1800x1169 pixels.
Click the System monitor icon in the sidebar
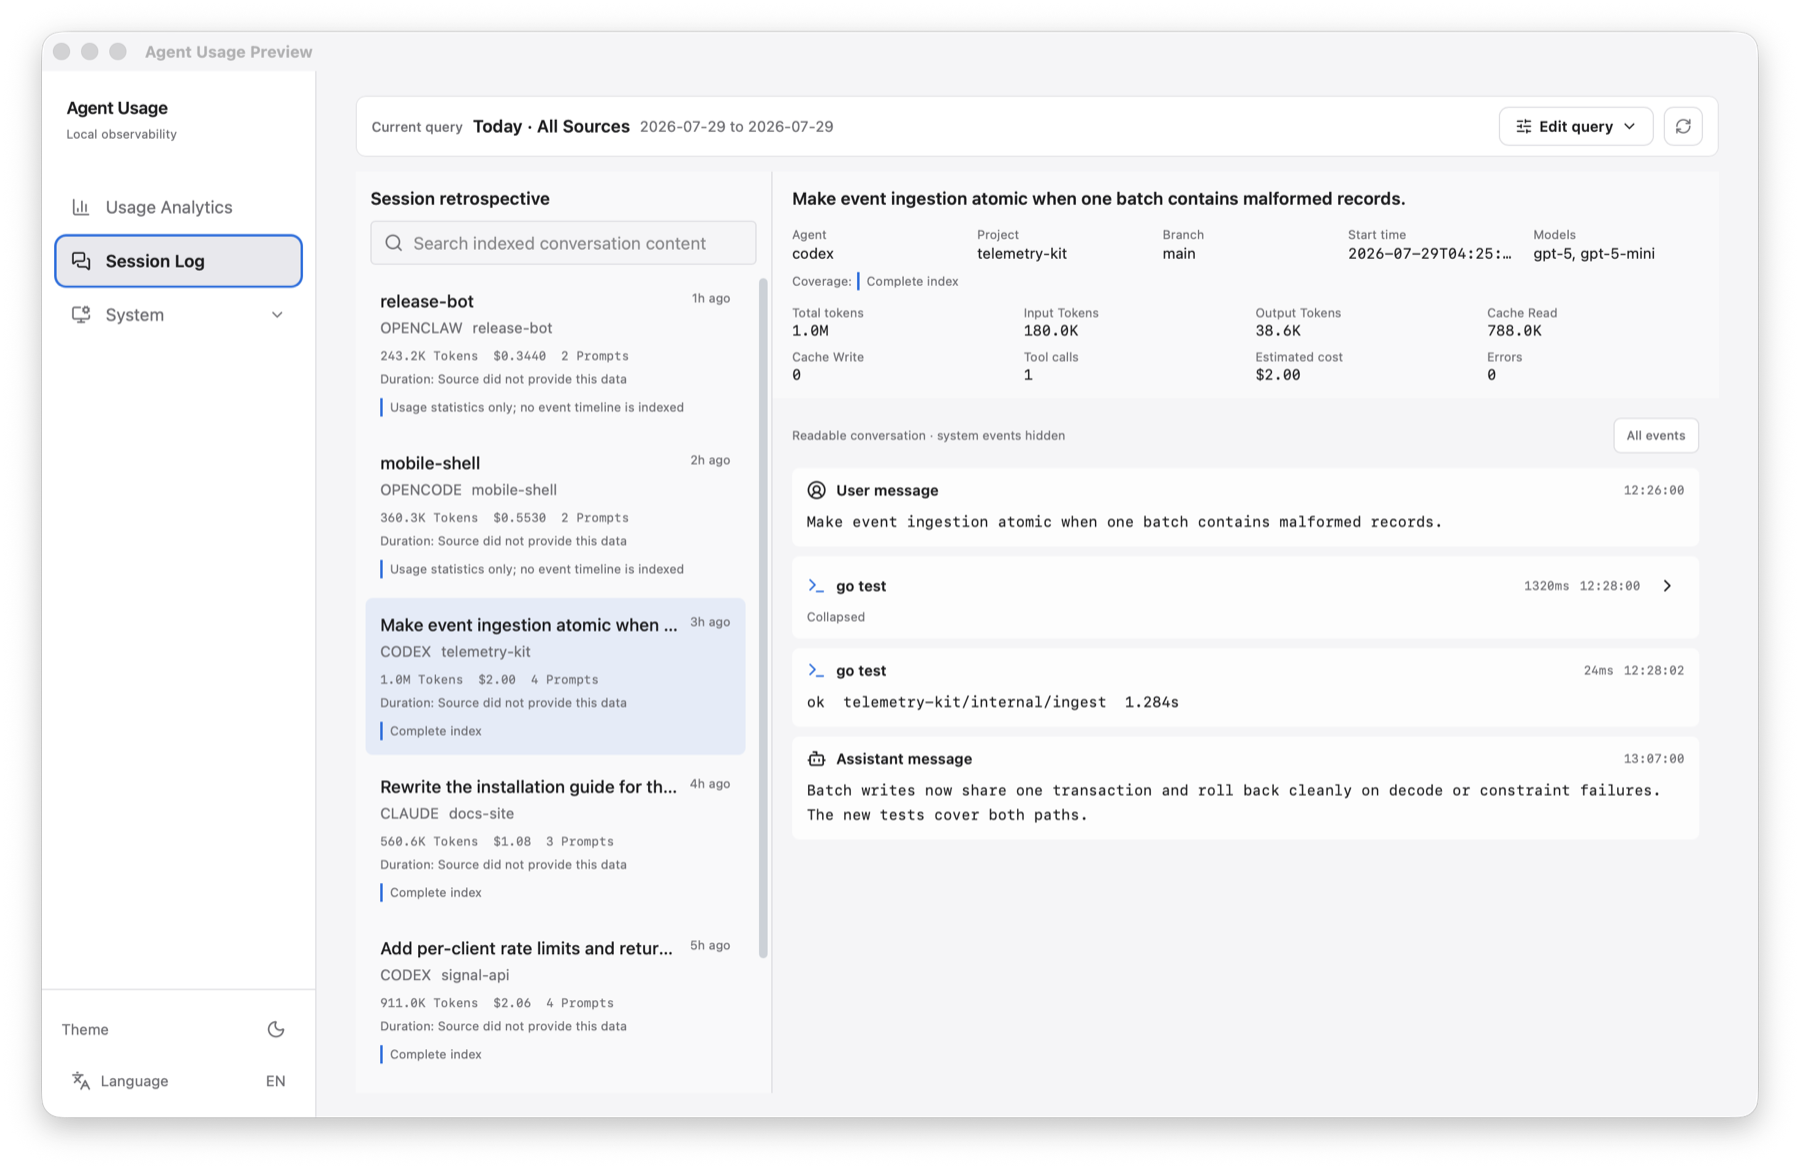[81, 315]
